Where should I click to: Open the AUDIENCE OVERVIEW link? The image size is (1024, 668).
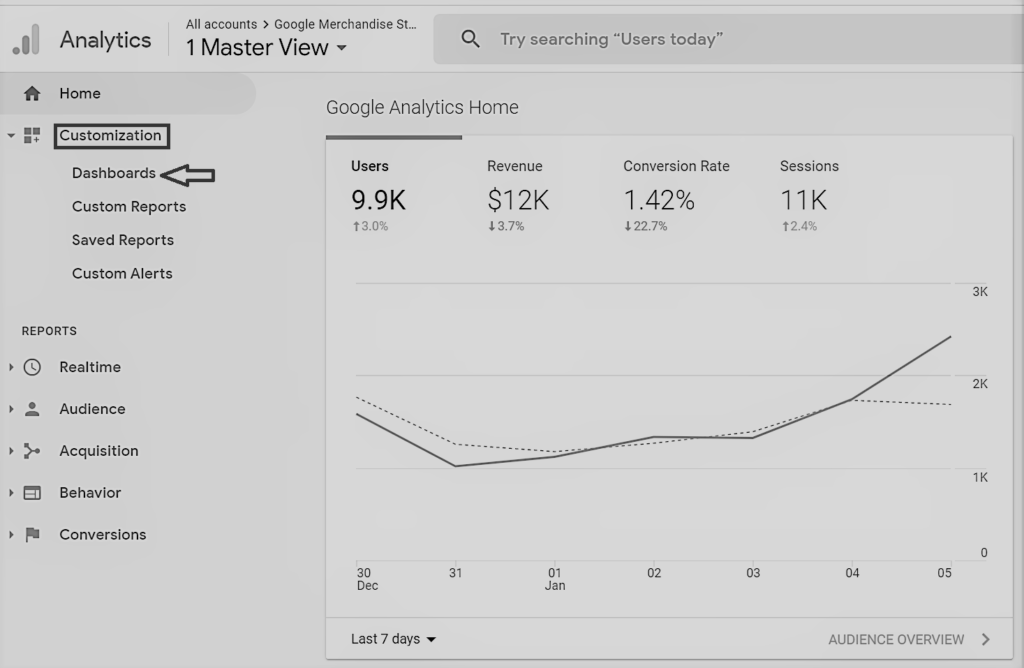tap(896, 639)
